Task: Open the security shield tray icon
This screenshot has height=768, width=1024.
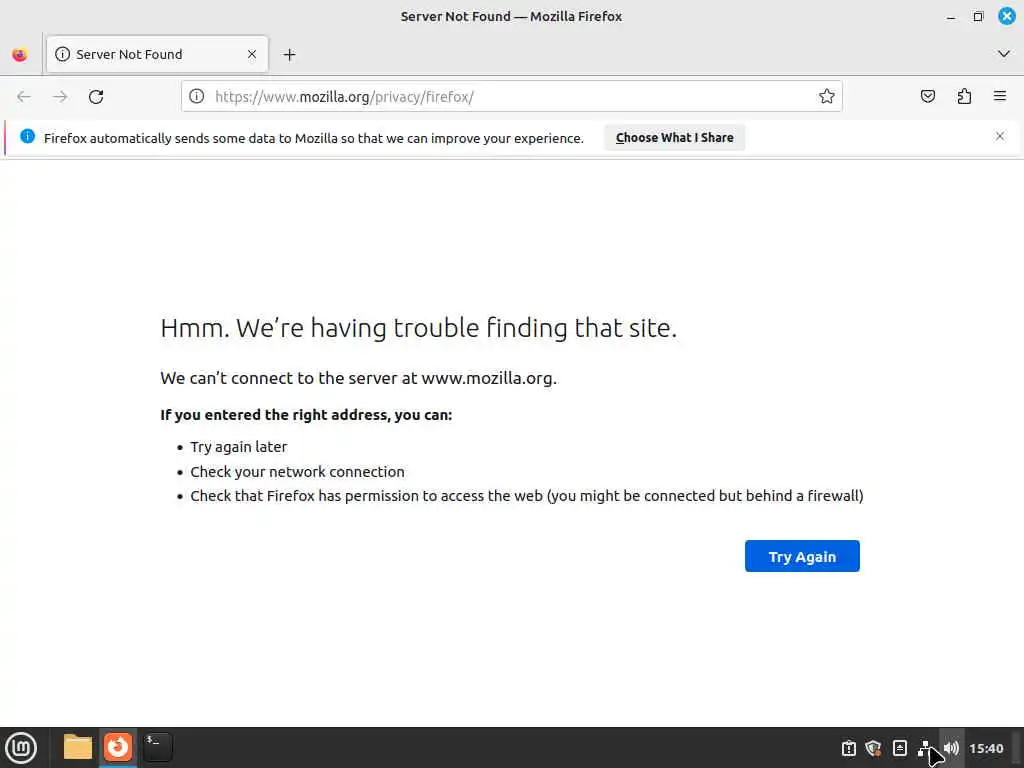Action: tap(873, 748)
